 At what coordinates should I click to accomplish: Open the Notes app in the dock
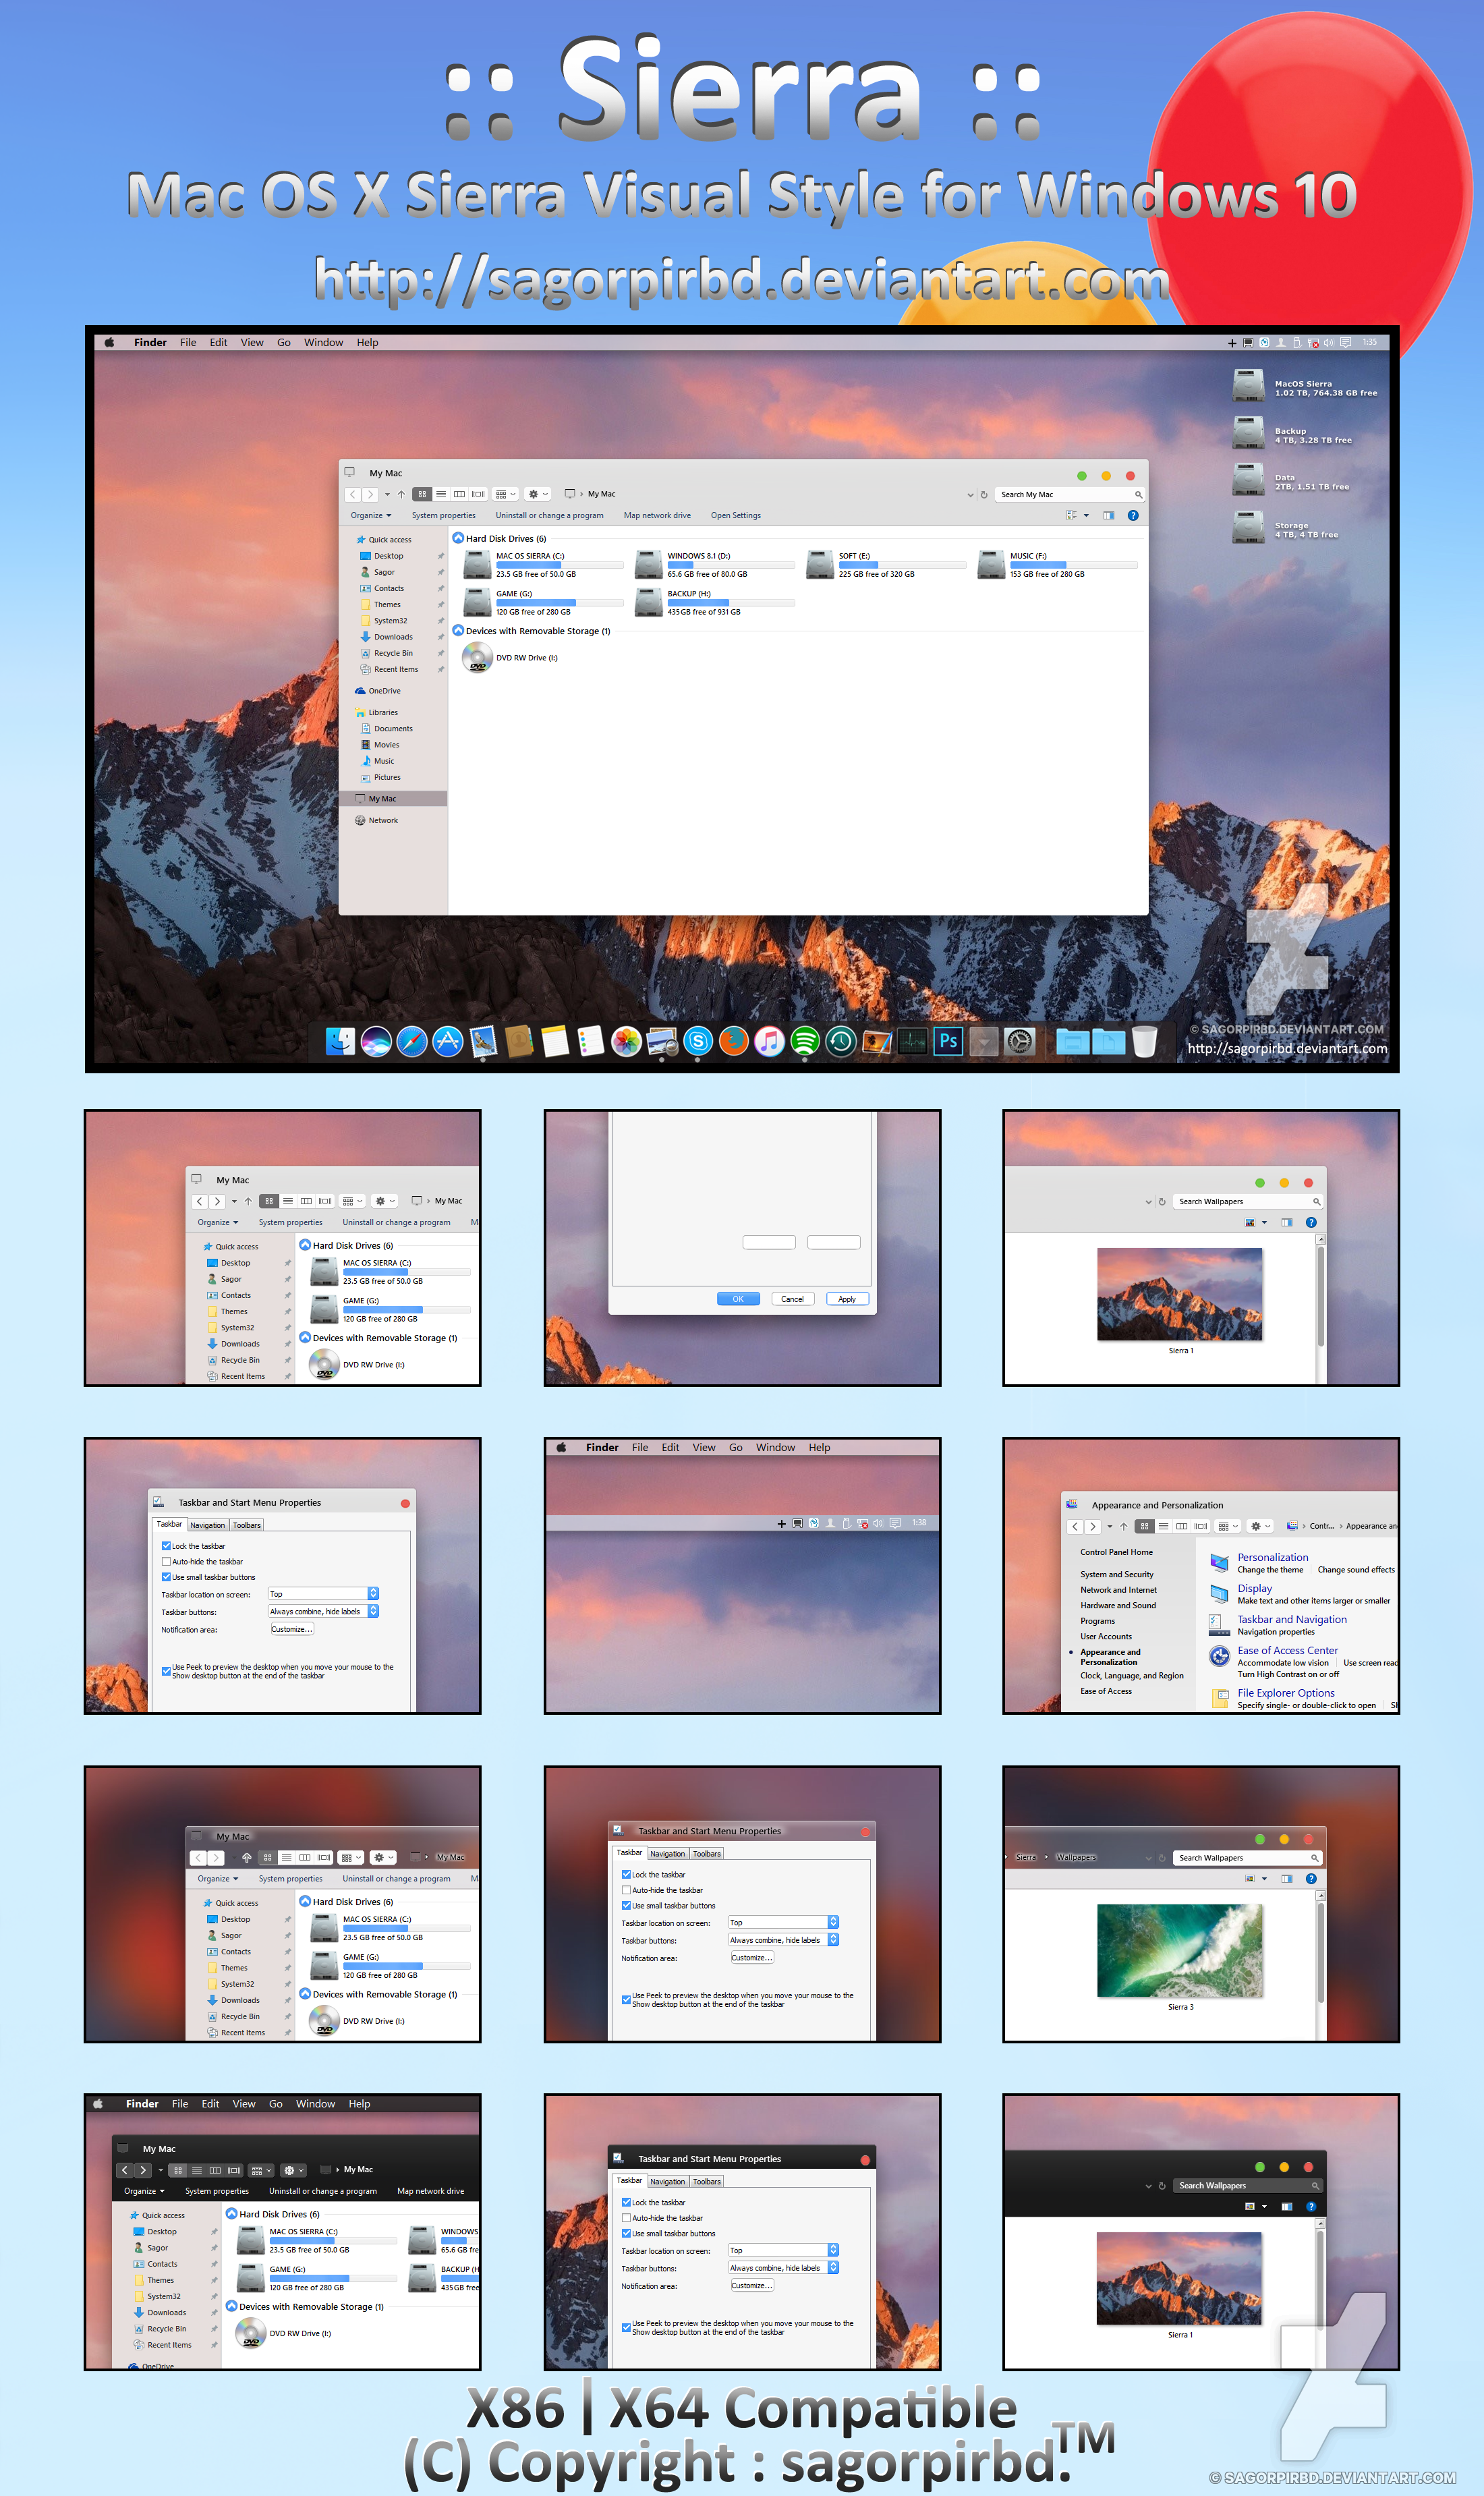point(555,1041)
